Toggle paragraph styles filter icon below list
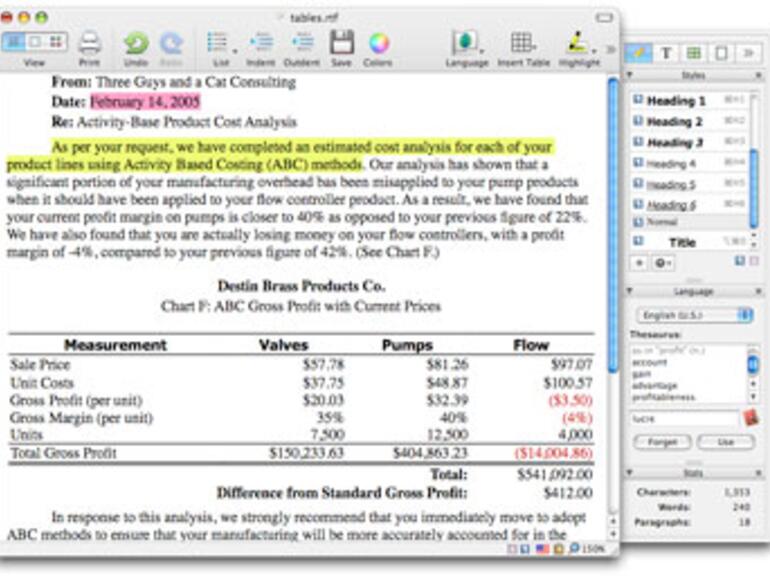The height and width of the screenshot is (578, 770). click(740, 261)
